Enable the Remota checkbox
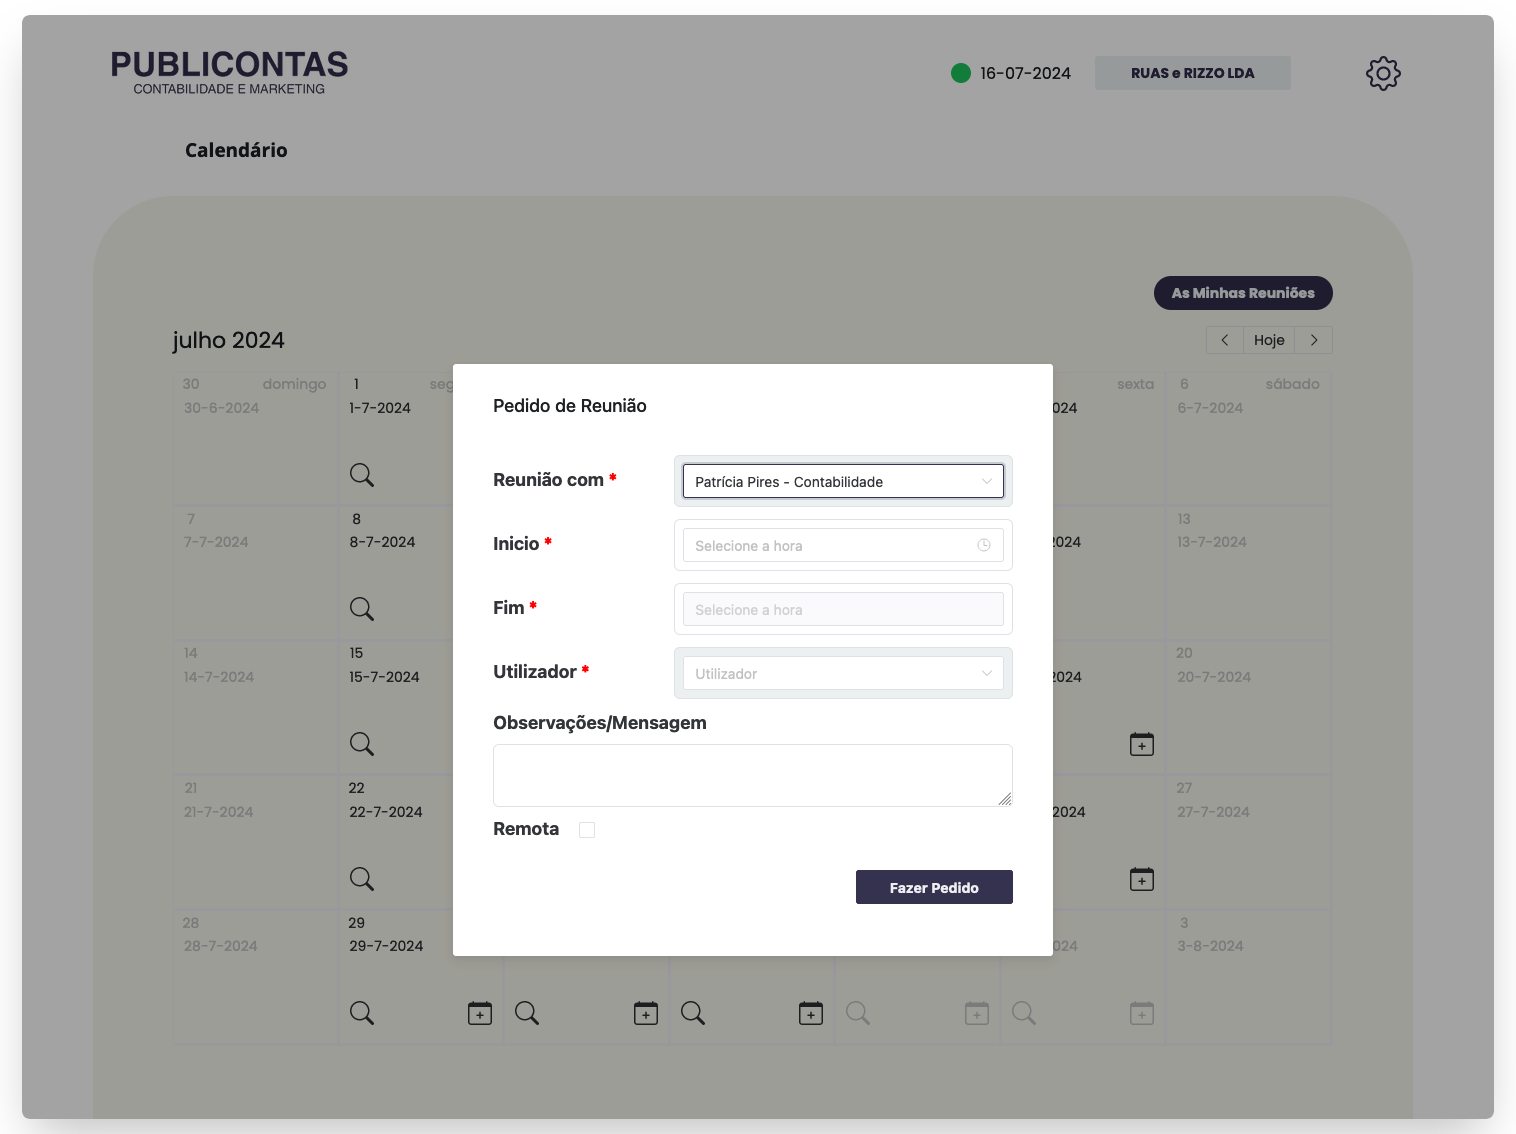The height and width of the screenshot is (1134, 1516). click(x=587, y=830)
